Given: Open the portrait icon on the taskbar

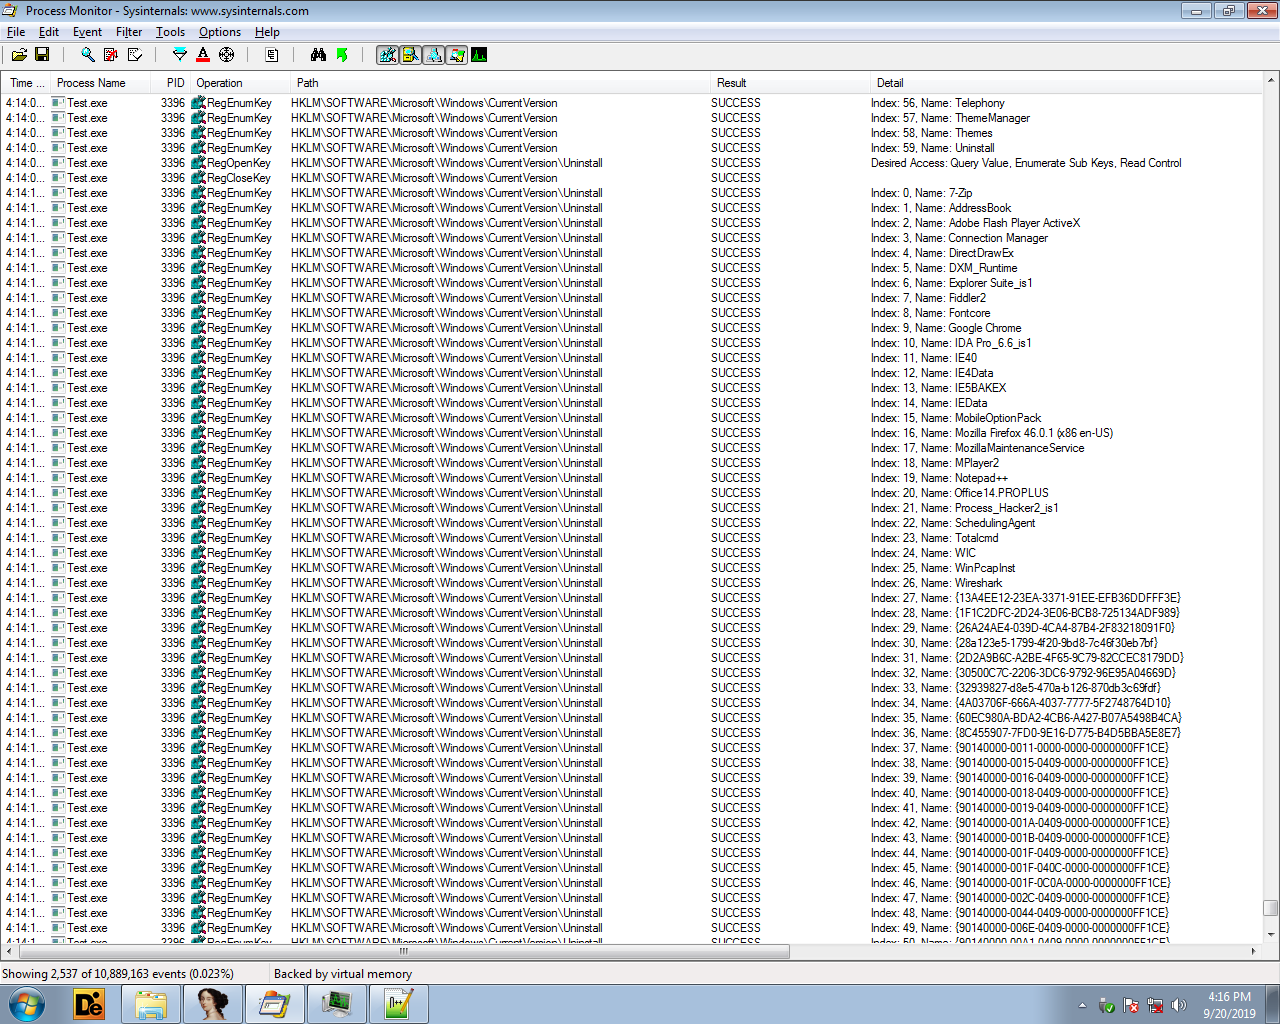Looking at the screenshot, I should click(x=213, y=1004).
